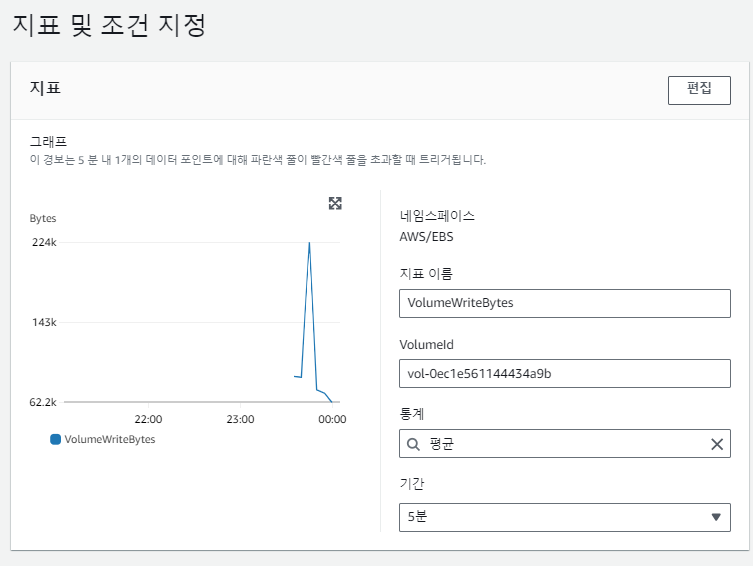
Task: Click the 00:00 time axis label
Action: pos(331,419)
